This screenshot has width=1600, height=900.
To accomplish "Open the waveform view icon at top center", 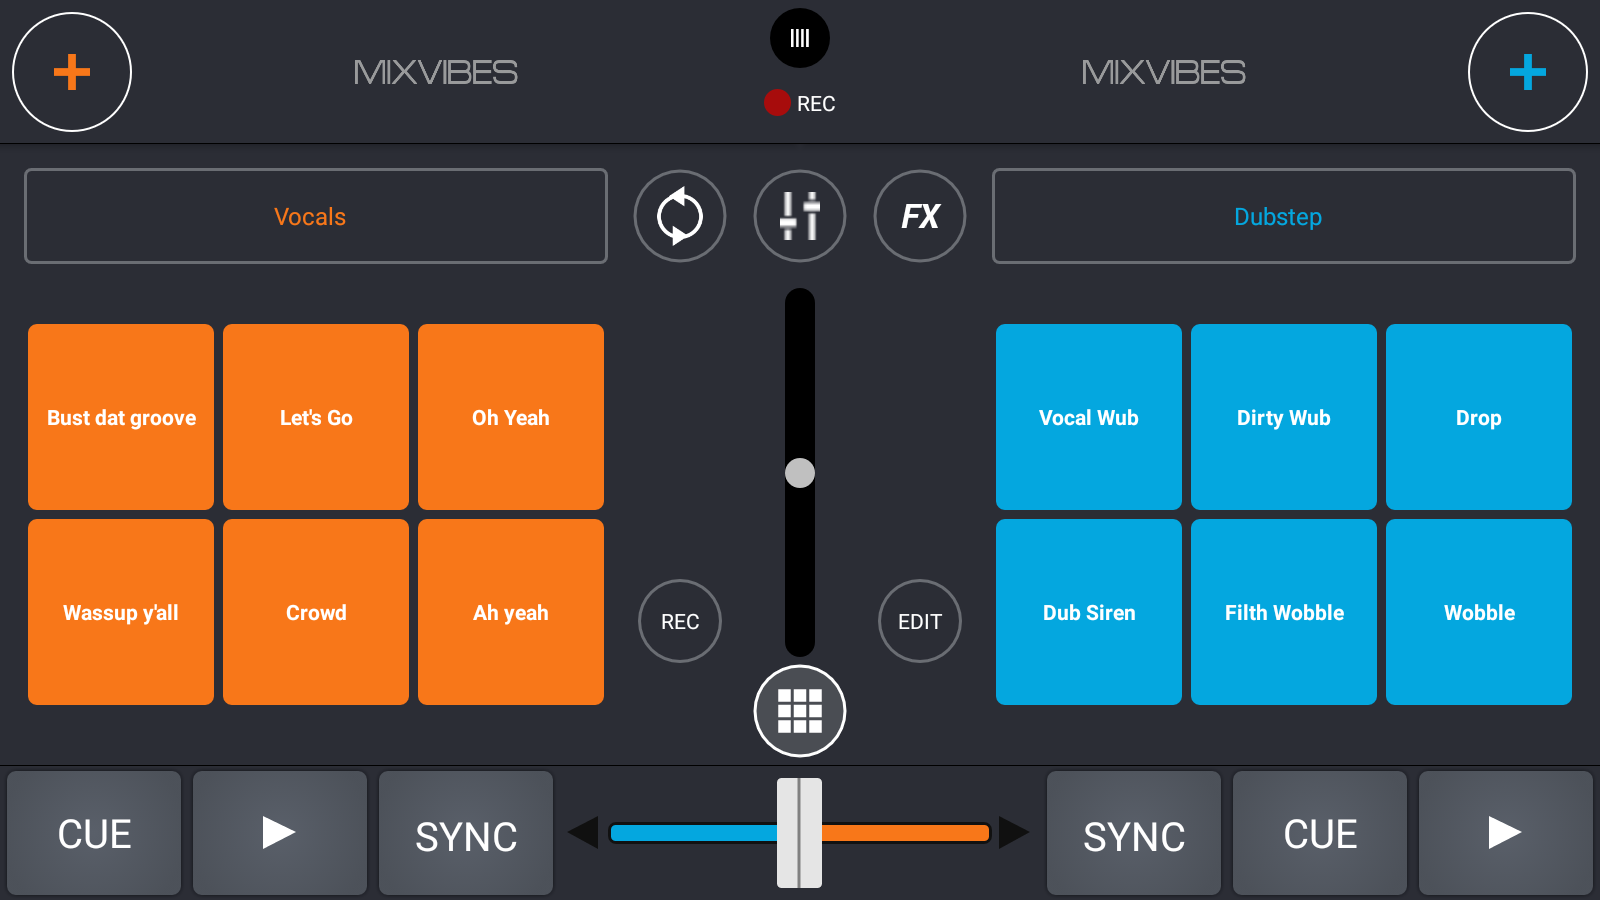I will (800, 38).
